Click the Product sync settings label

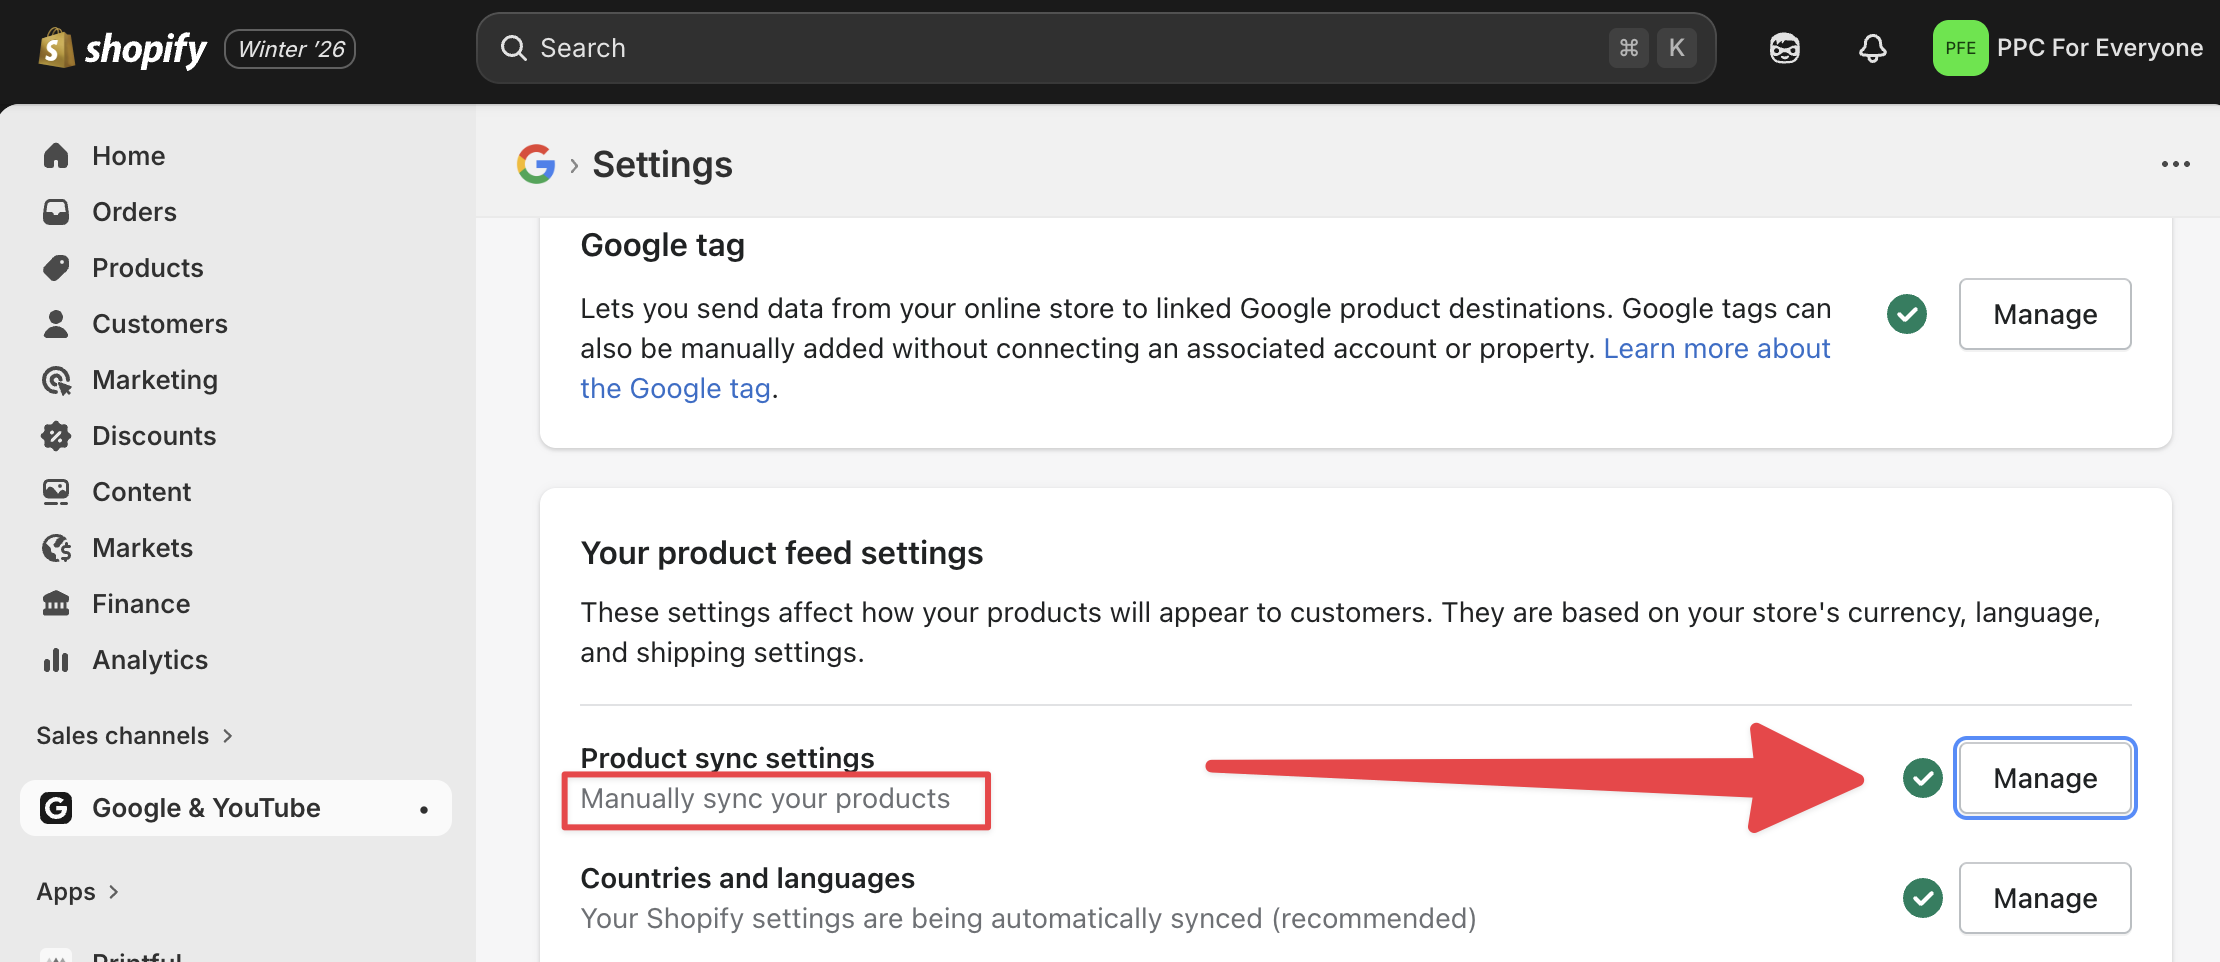pyautogui.click(x=727, y=758)
